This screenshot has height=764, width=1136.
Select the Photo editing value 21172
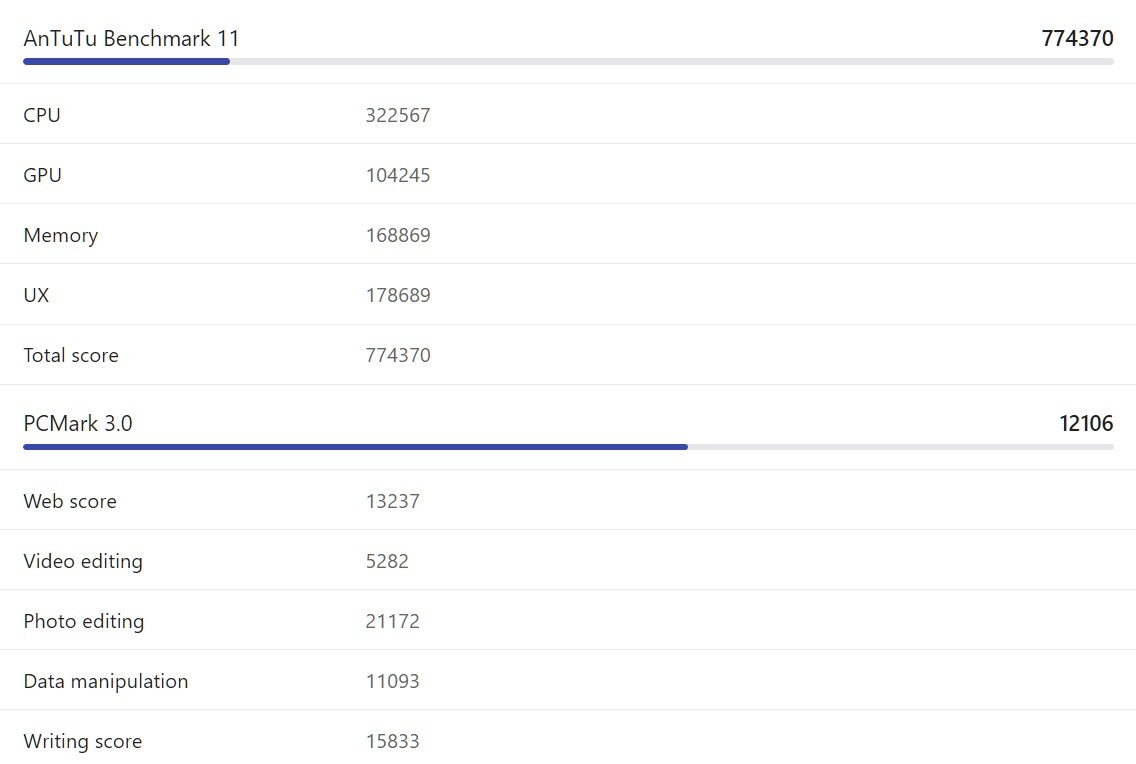tap(393, 621)
